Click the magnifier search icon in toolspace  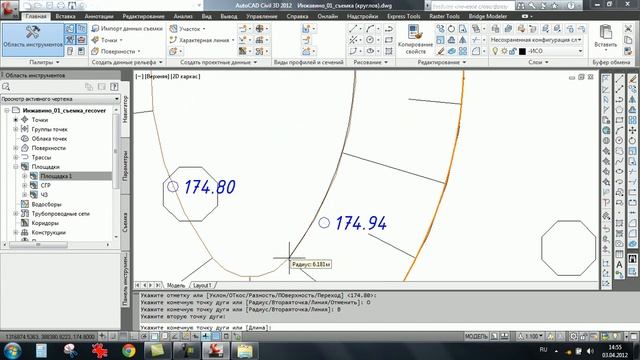[6, 87]
